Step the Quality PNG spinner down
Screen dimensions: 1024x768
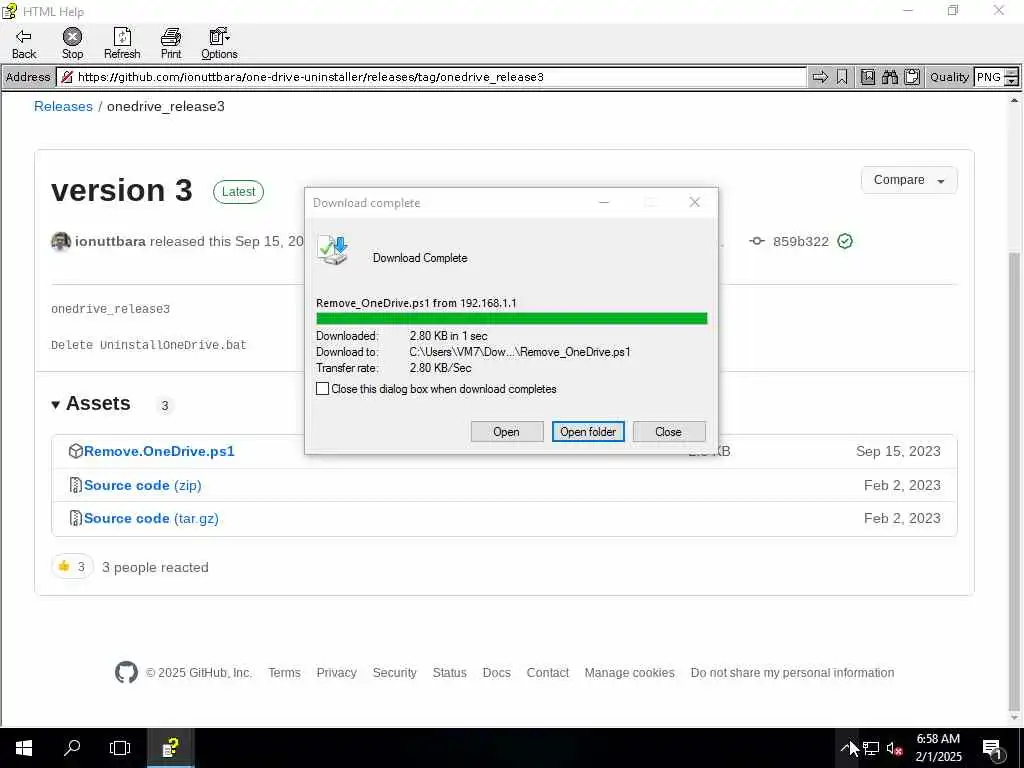point(1011,82)
